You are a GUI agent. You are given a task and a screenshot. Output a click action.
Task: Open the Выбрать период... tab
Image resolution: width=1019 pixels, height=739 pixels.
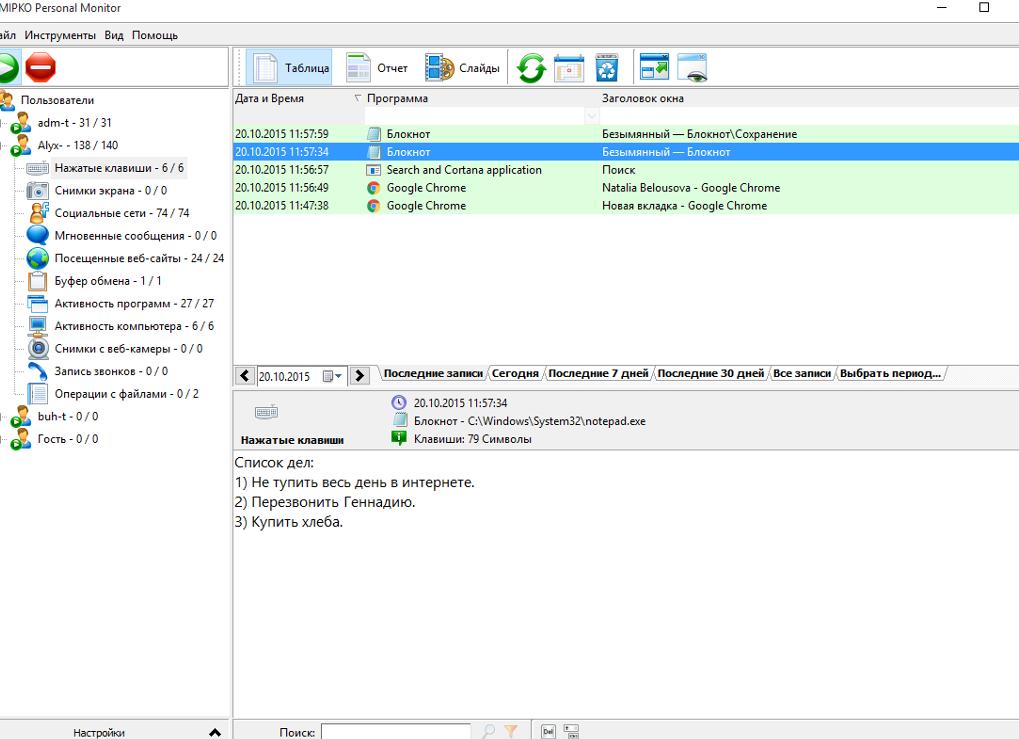click(x=890, y=374)
